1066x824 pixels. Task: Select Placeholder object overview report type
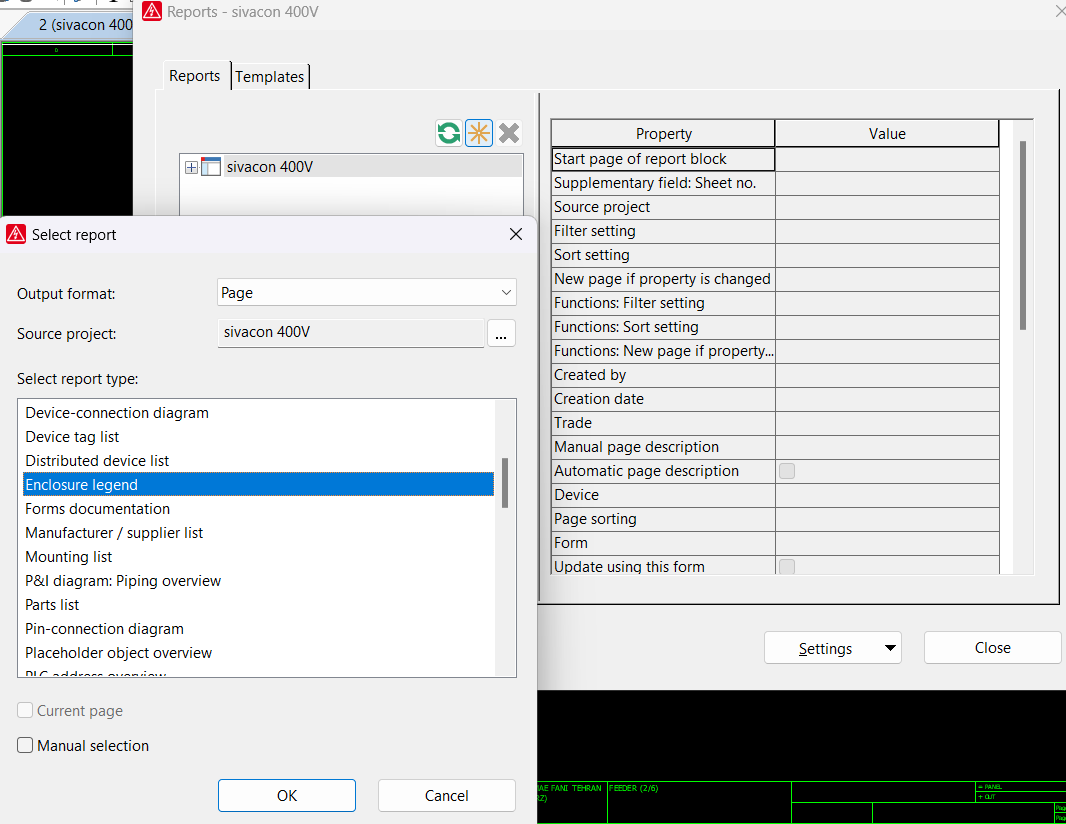[258, 653]
